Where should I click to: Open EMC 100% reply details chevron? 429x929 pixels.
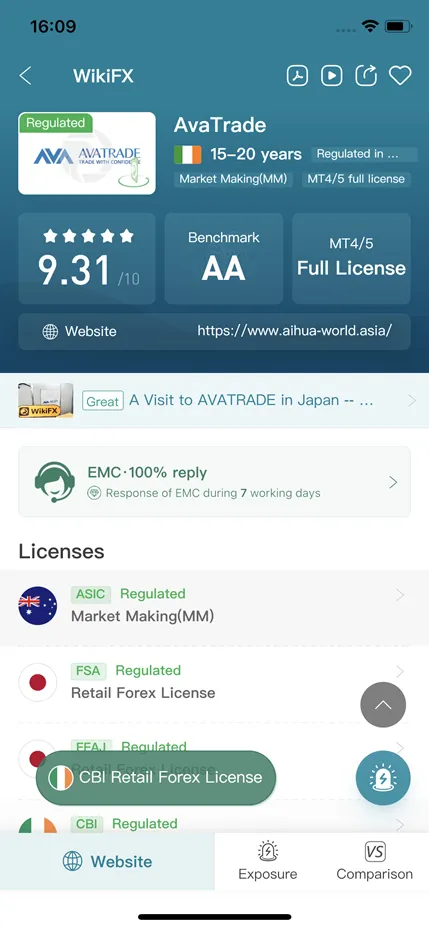[x=393, y=482]
